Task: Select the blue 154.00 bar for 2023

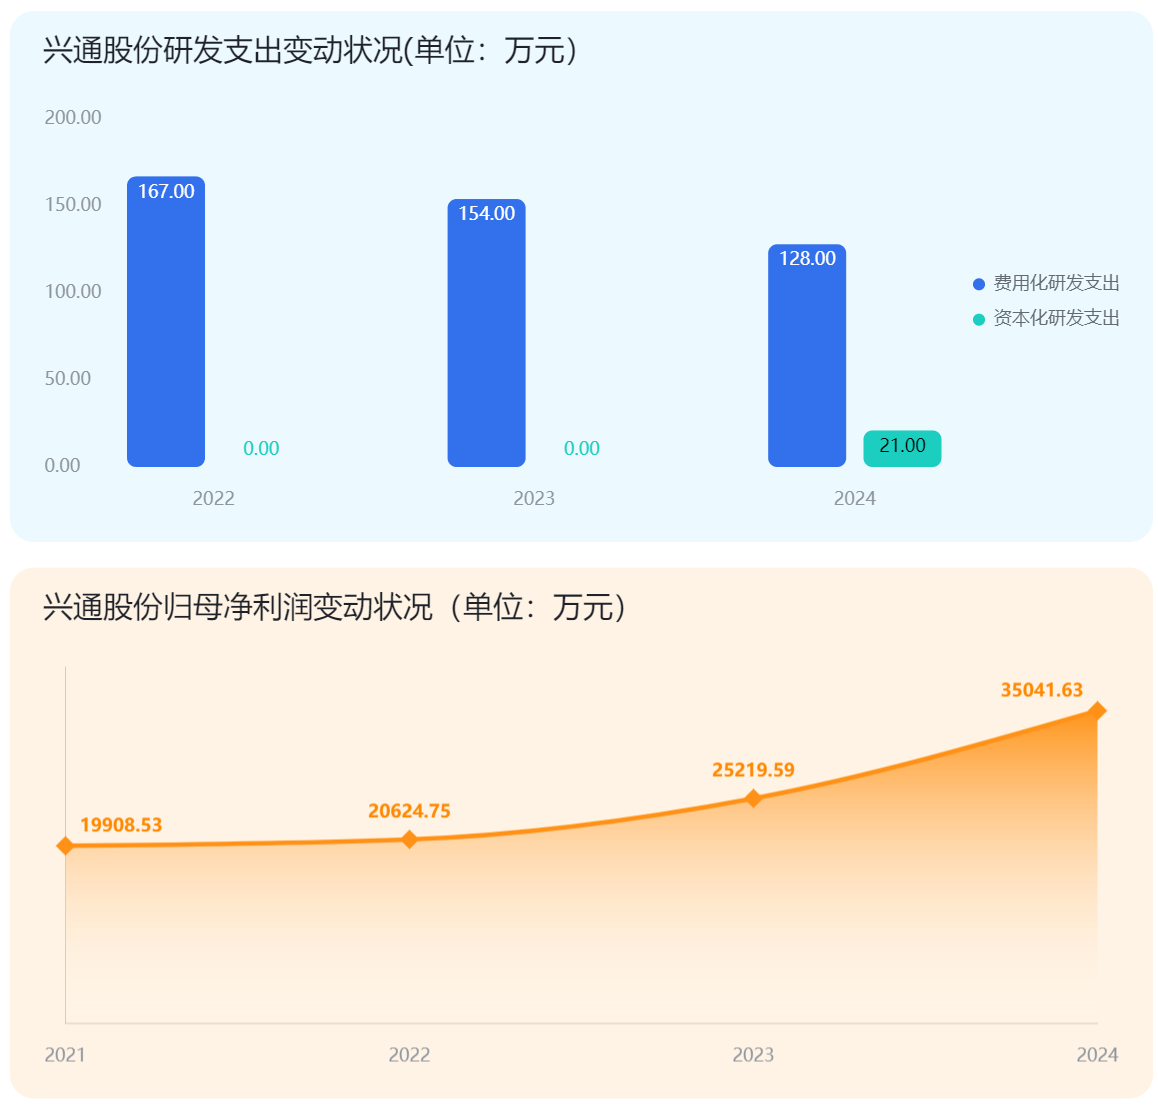Action: pyautogui.click(x=487, y=333)
